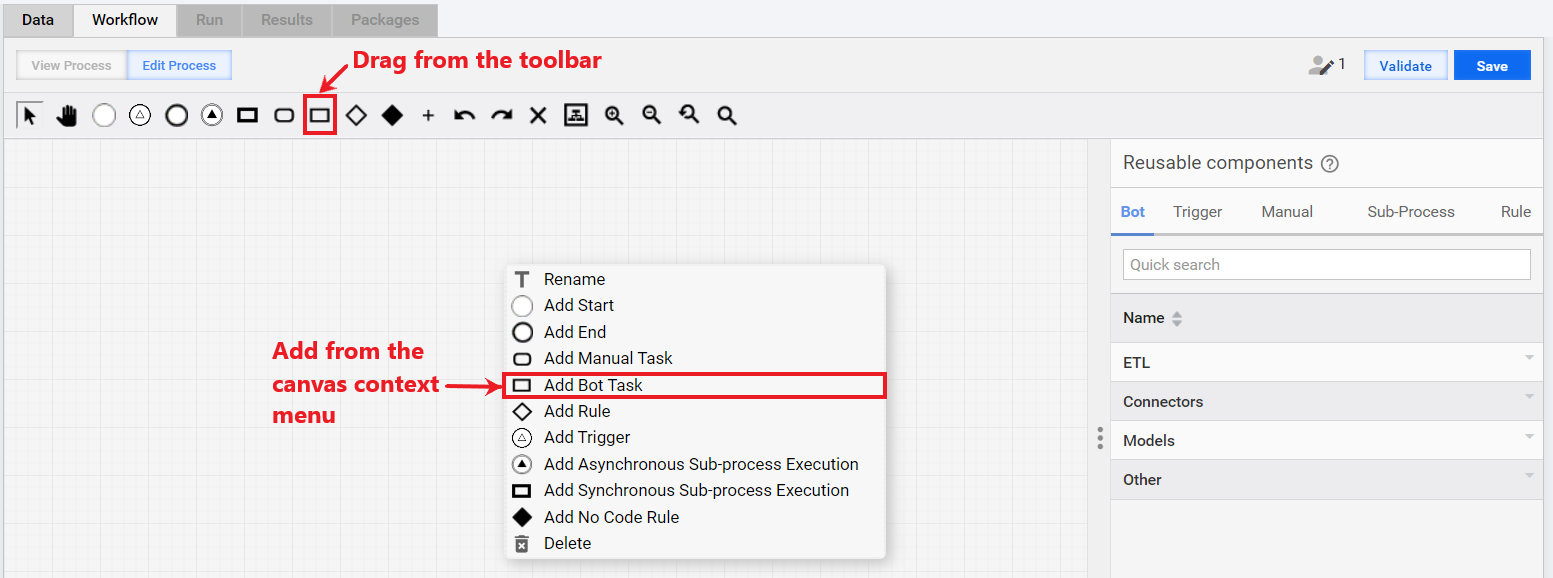This screenshot has height=578, width=1553.
Task: Click the delete X toolbar icon
Action: pos(538,116)
